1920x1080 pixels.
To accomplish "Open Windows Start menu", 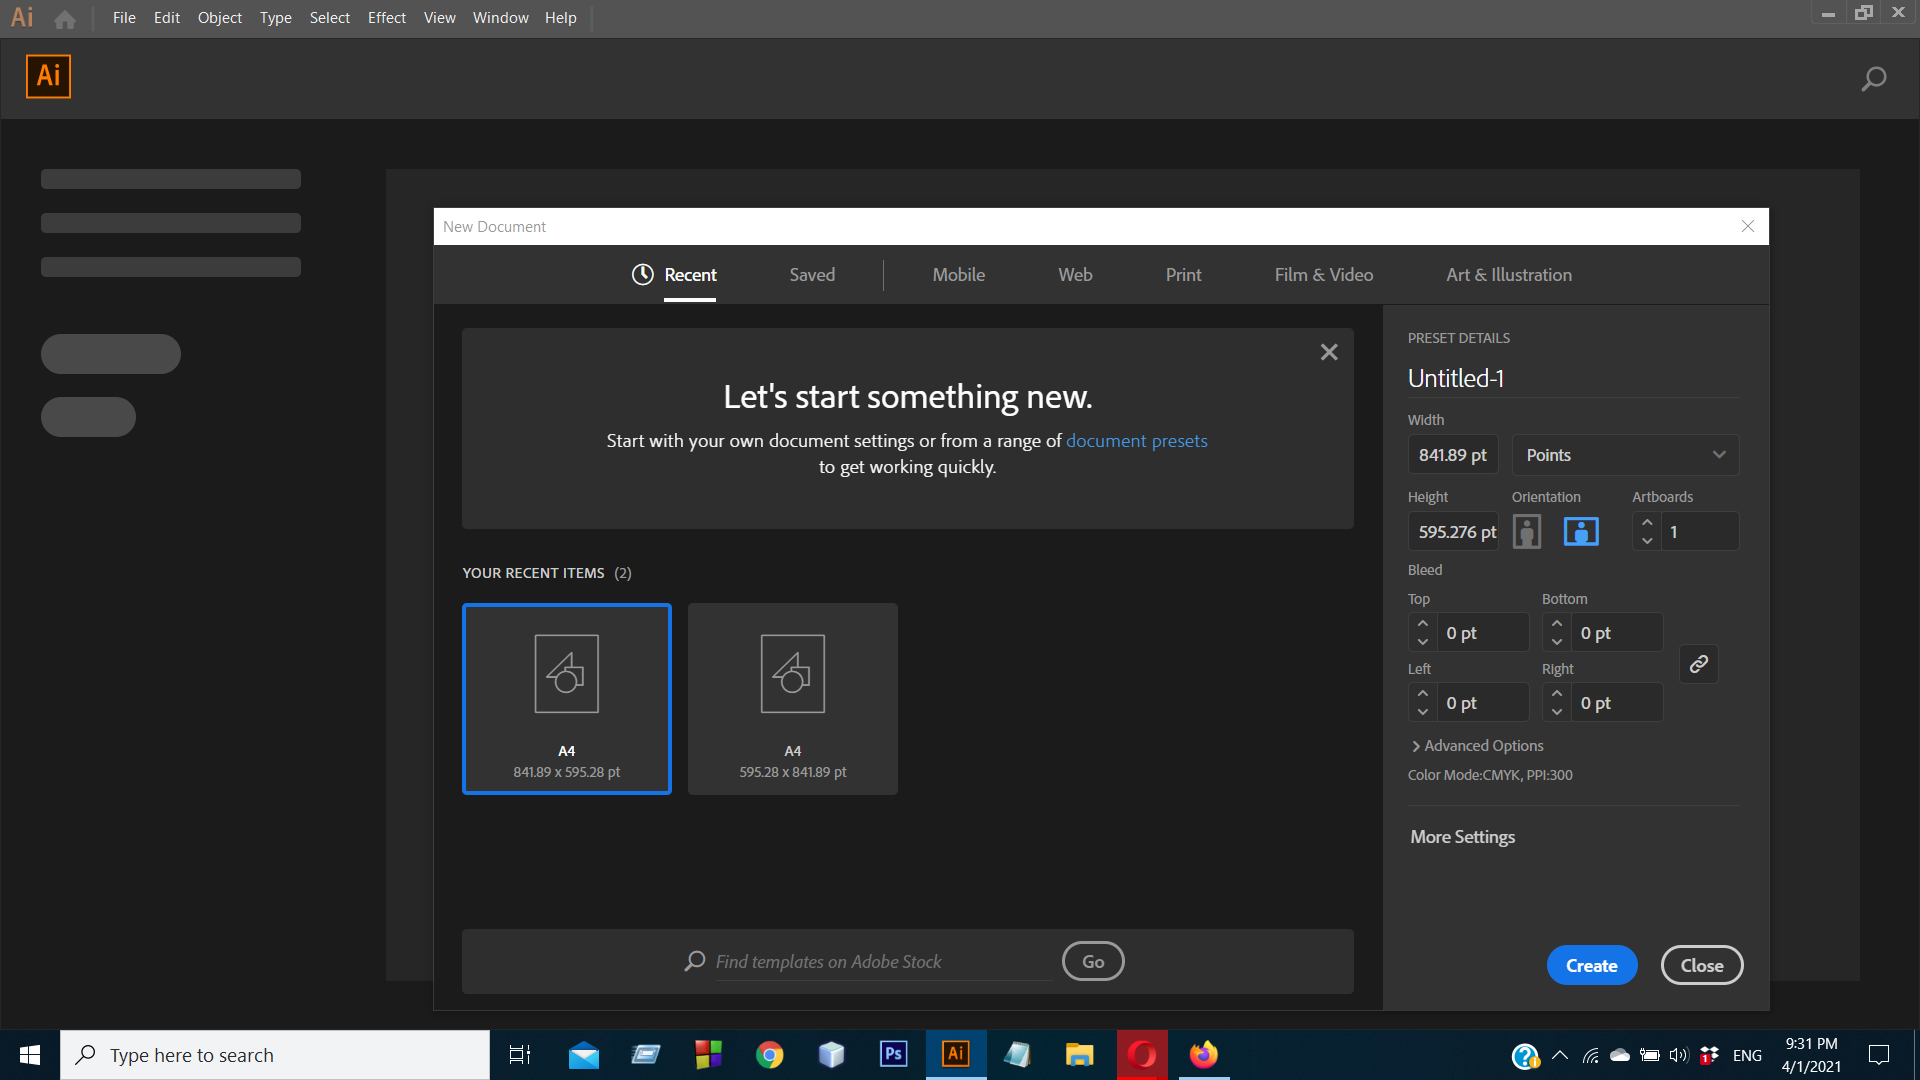I will coord(30,1055).
